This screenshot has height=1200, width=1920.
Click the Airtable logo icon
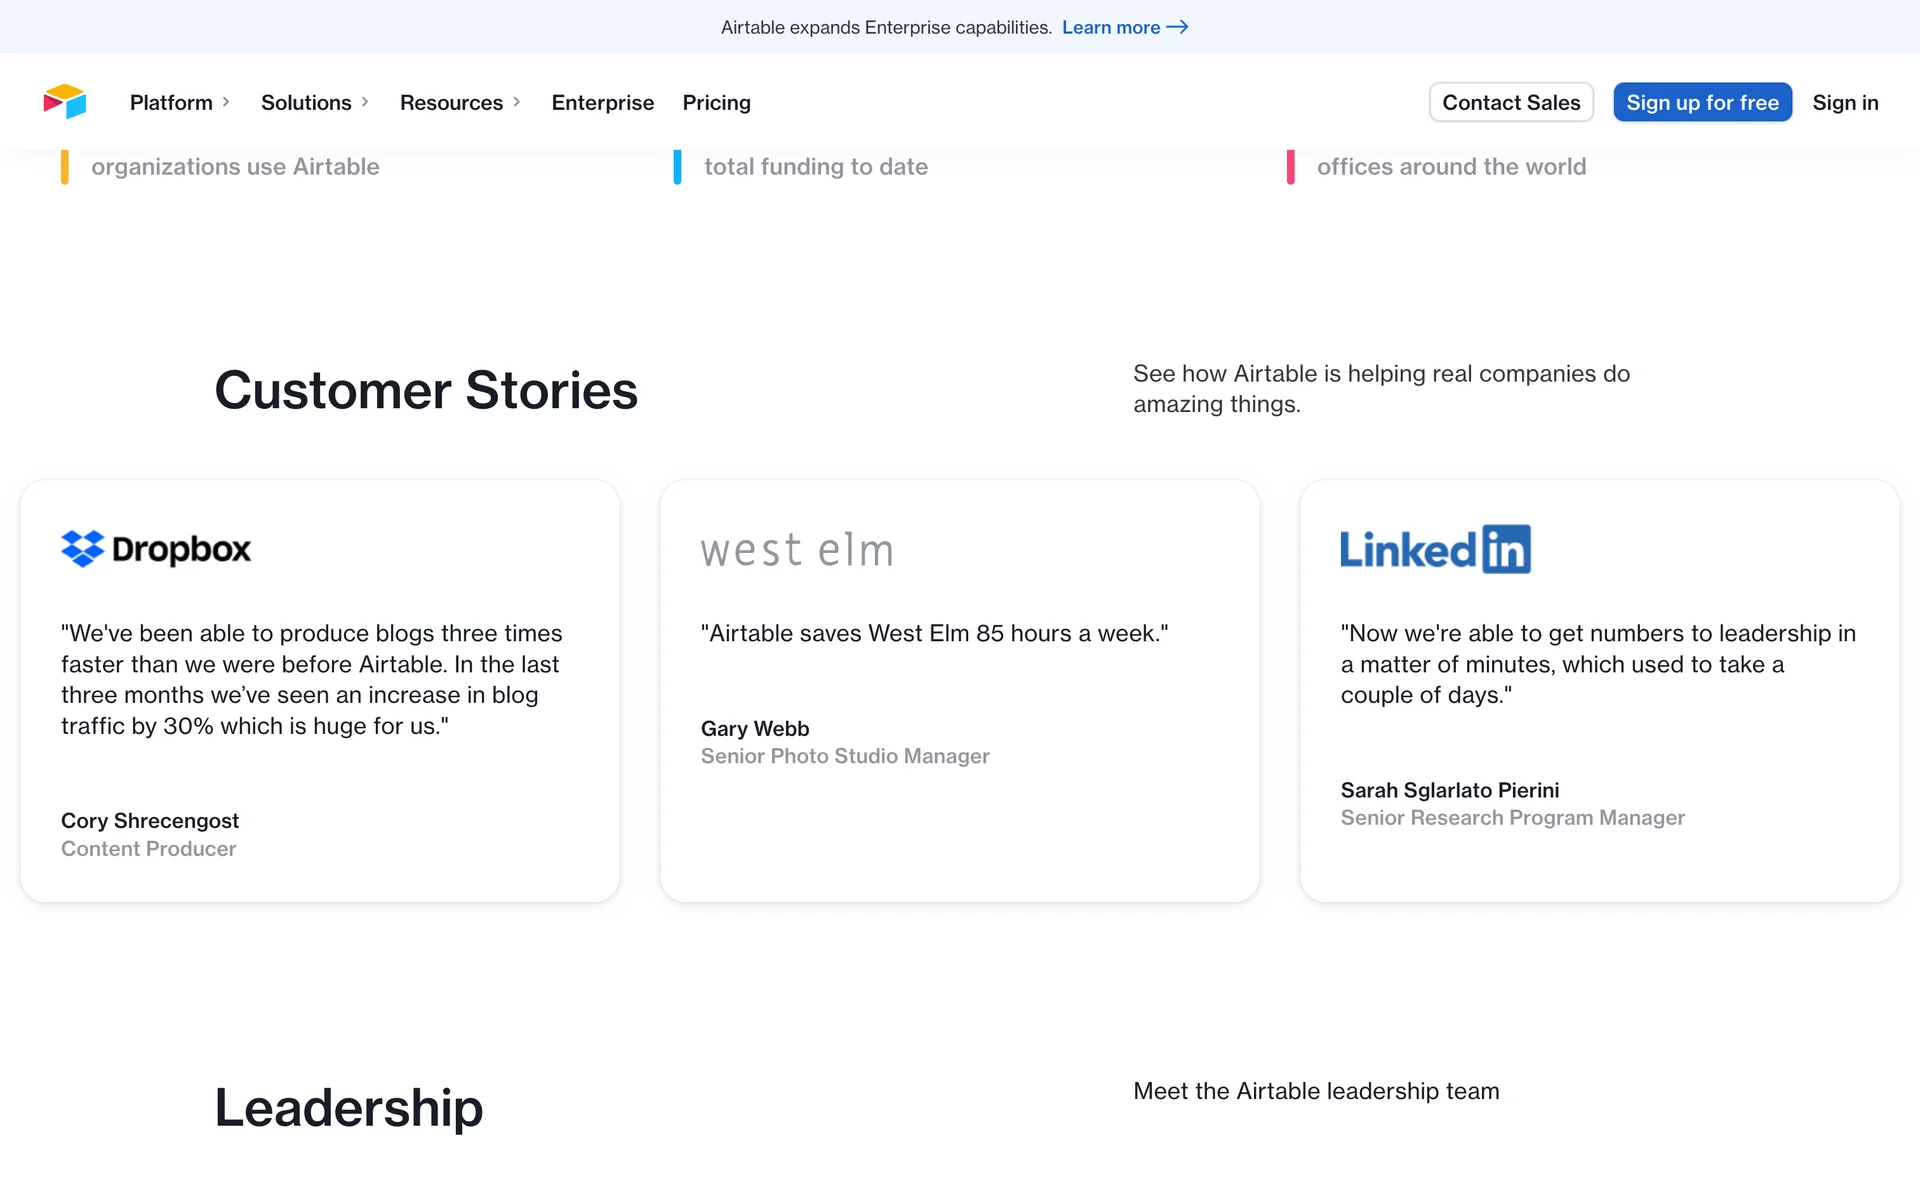pyautogui.click(x=65, y=102)
